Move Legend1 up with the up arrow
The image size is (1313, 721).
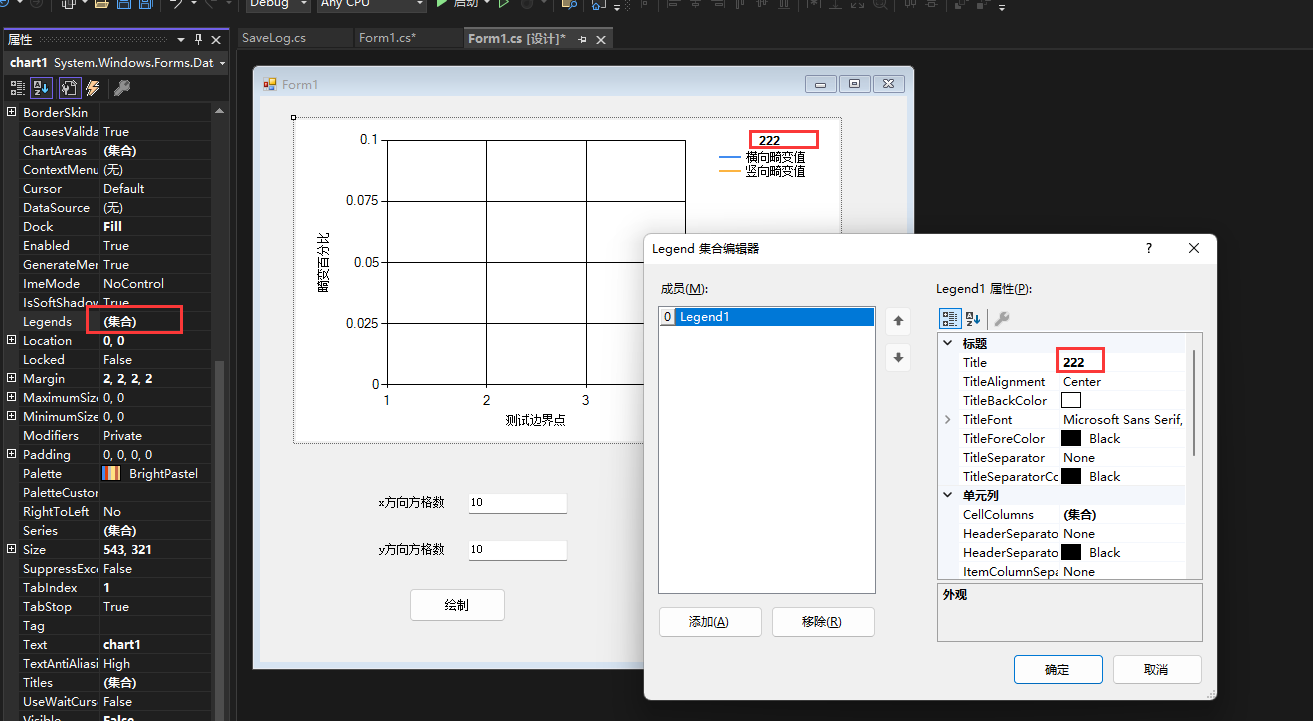[x=899, y=321]
